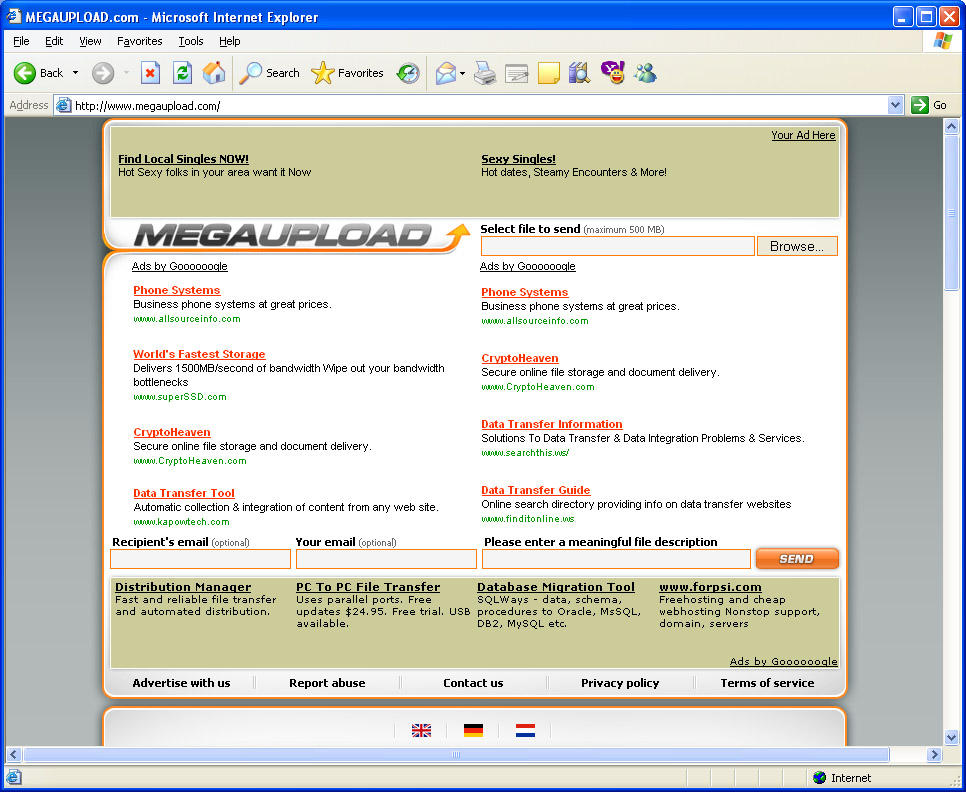Open the Help menu
This screenshot has height=792, width=966.
pyautogui.click(x=230, y=41)
